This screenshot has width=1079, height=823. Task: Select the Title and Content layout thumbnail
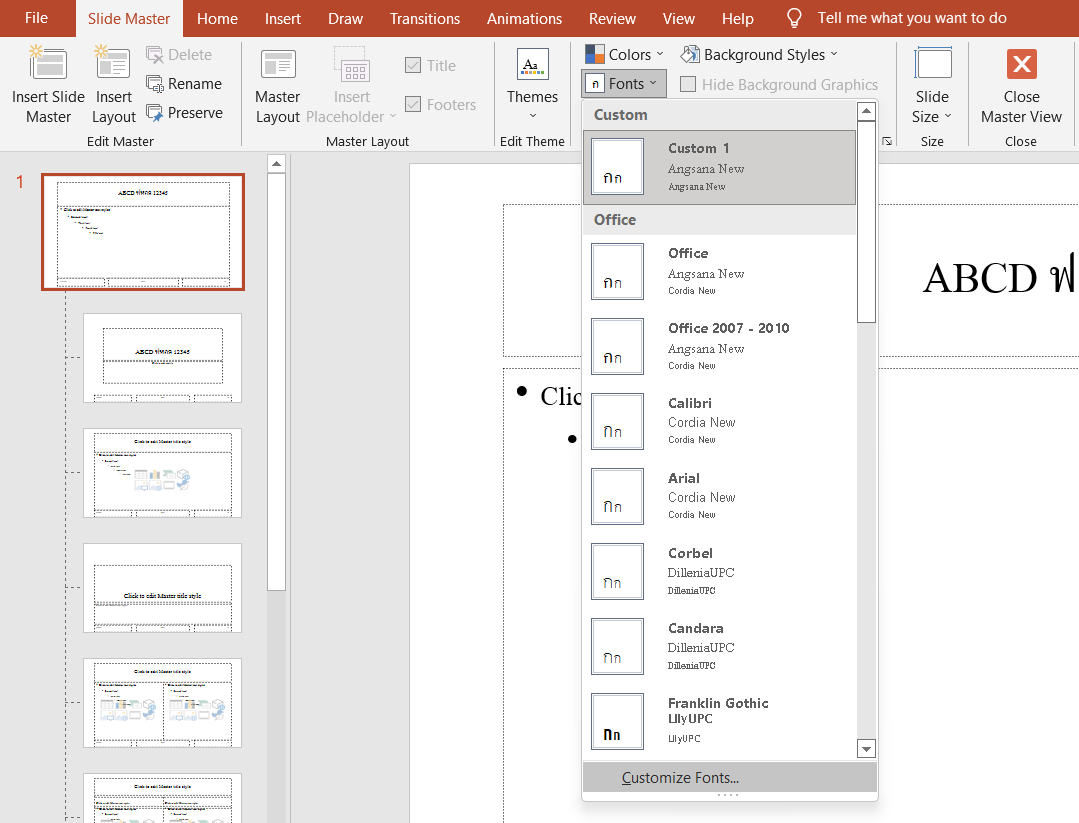(162, 473)
